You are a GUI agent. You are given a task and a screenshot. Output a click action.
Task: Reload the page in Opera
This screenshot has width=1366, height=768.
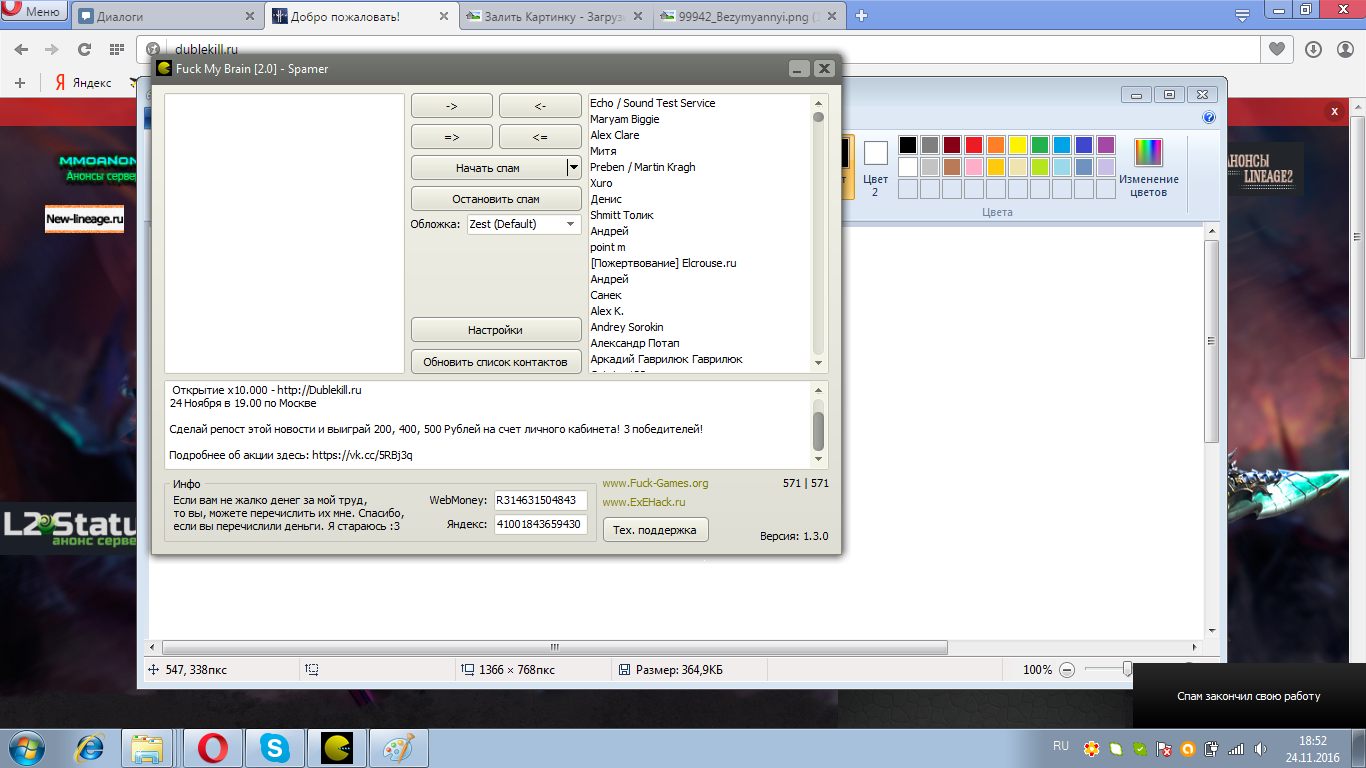[x=84, y=49]
